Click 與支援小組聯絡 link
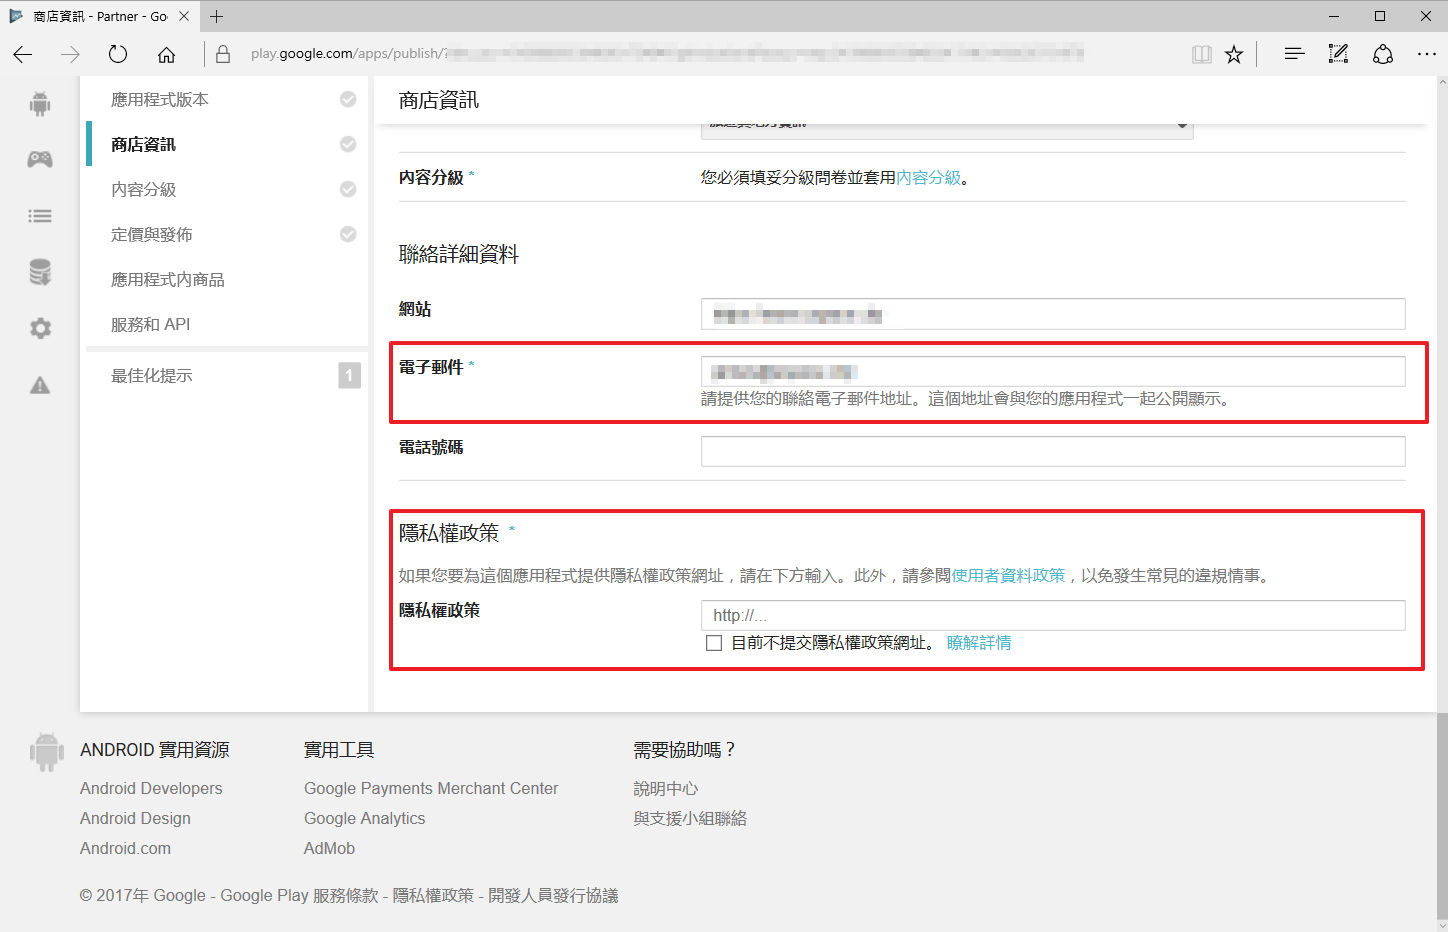The width and height of the screenshot is (1448, 932). [x=690, y=818]
